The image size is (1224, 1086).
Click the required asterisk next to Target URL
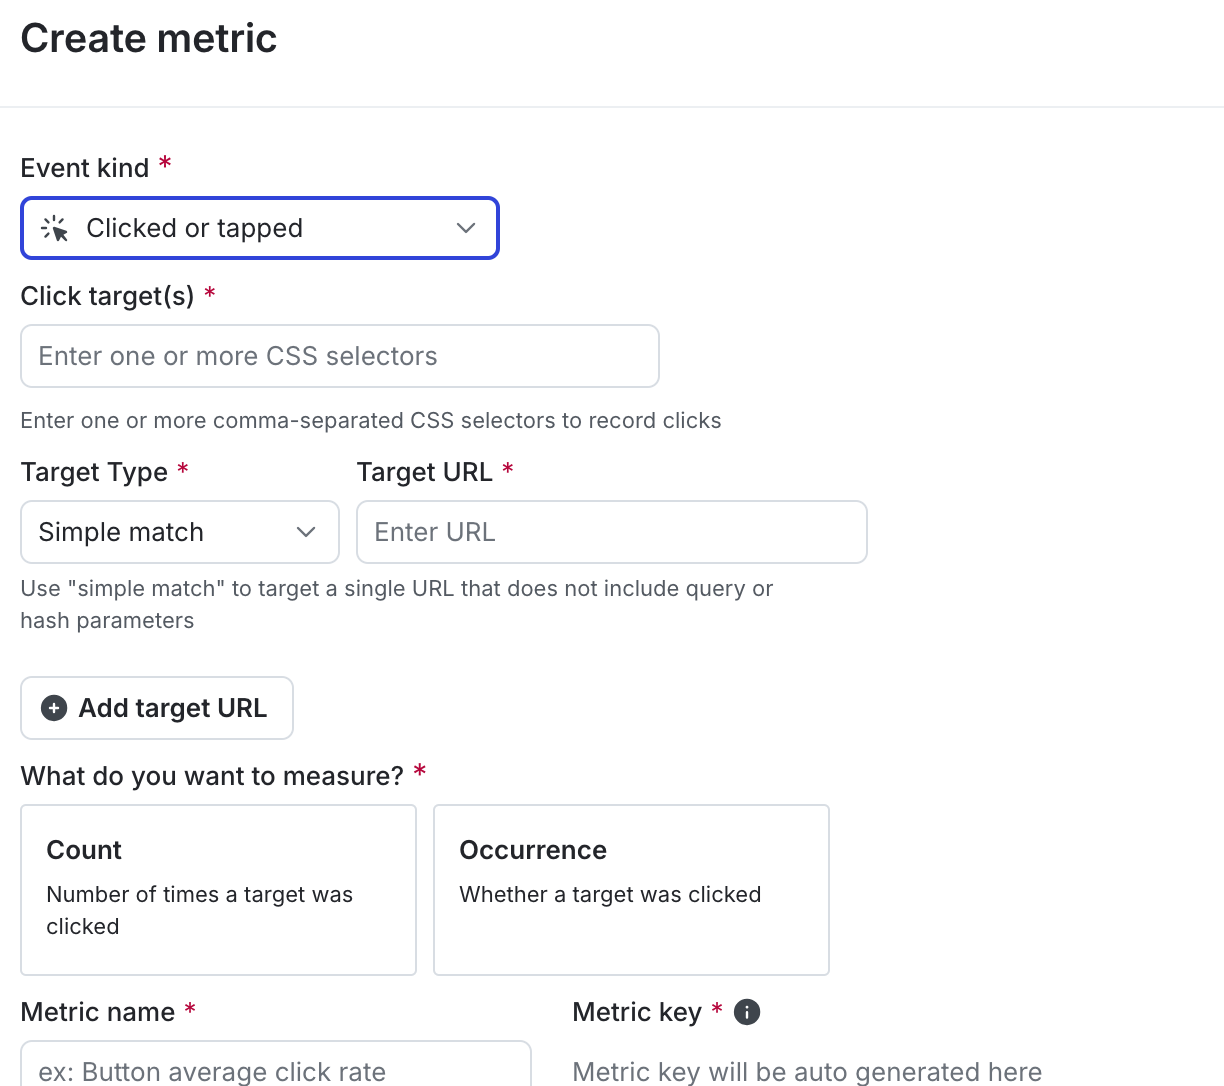coord(508,470)
